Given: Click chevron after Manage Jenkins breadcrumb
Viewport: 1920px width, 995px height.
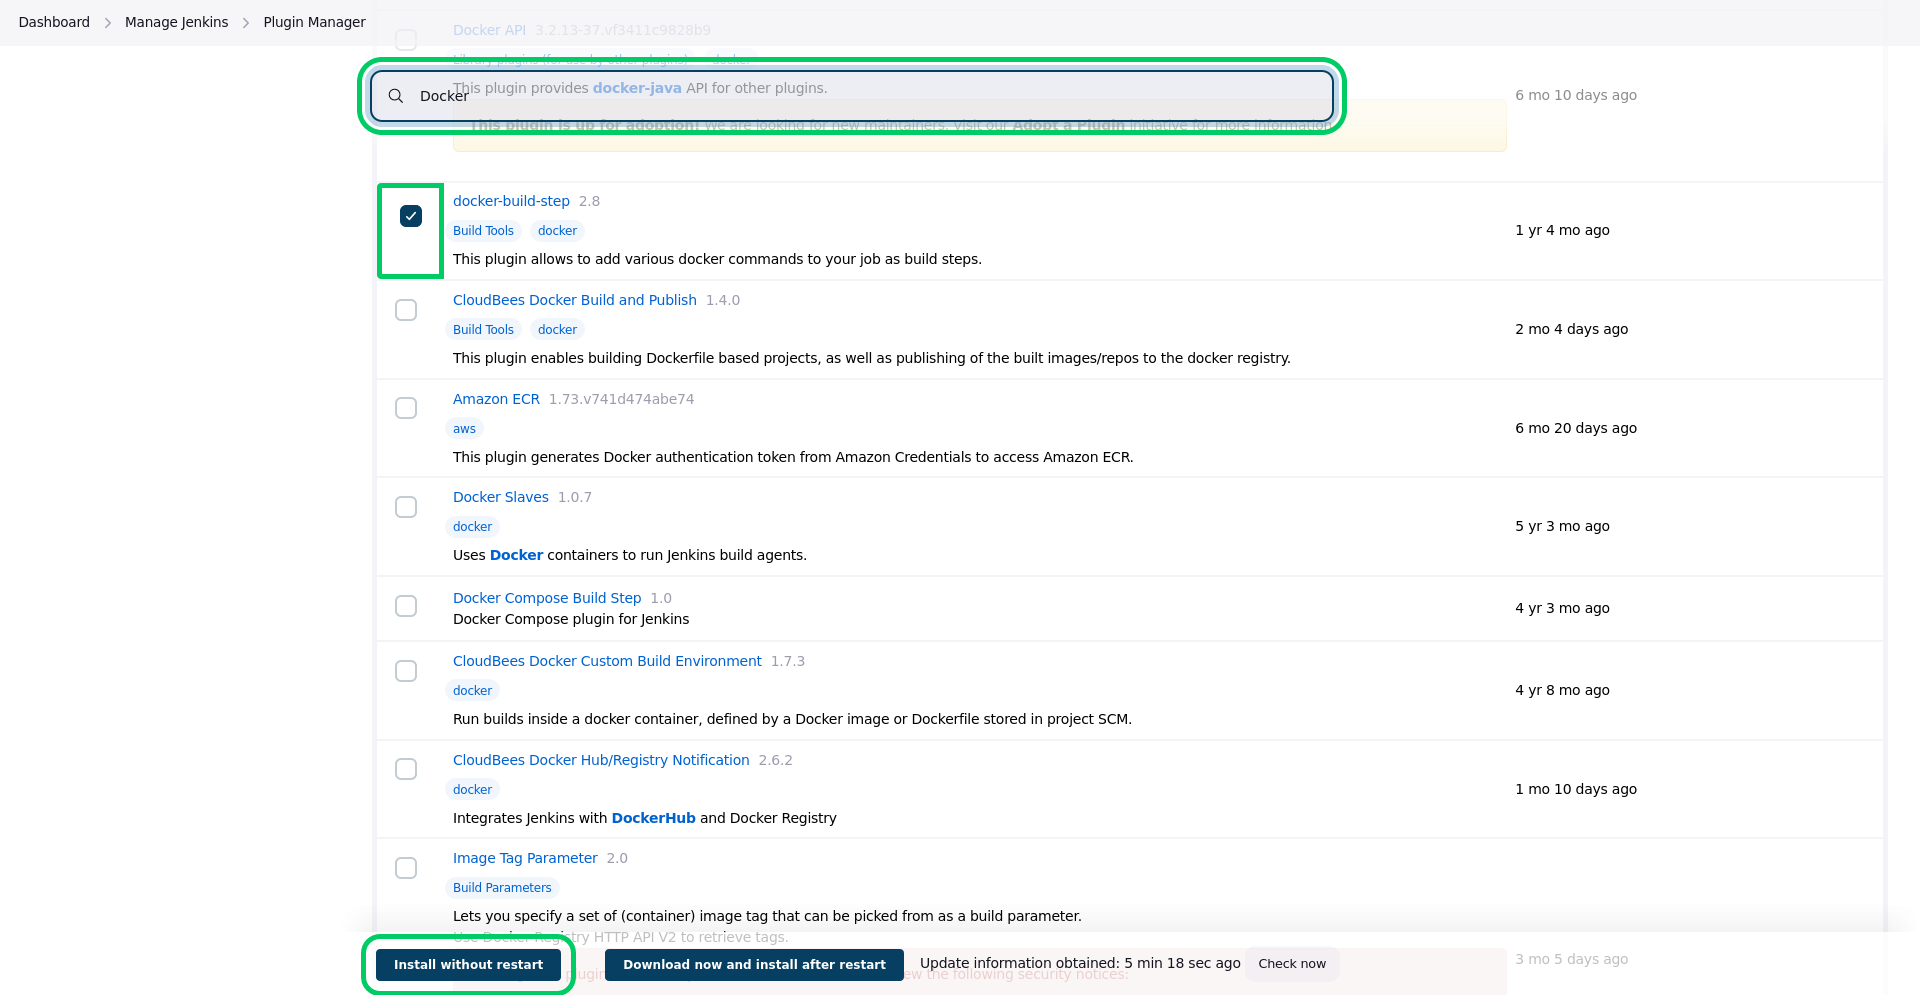Looking at the screenshot, I should coord(246,22).
